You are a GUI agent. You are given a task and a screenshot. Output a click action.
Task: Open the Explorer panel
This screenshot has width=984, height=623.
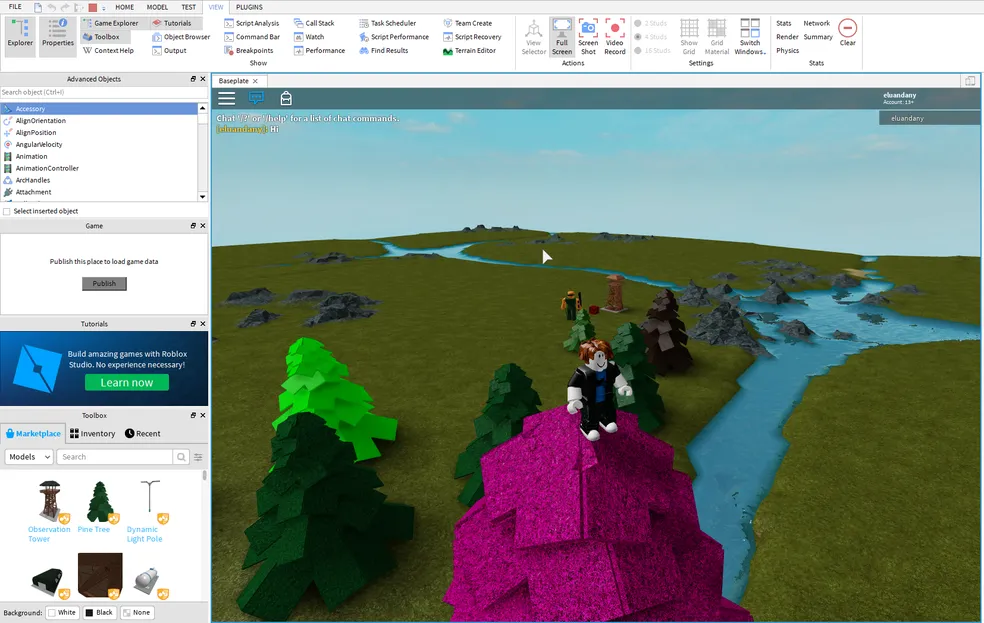coord(20,36)
